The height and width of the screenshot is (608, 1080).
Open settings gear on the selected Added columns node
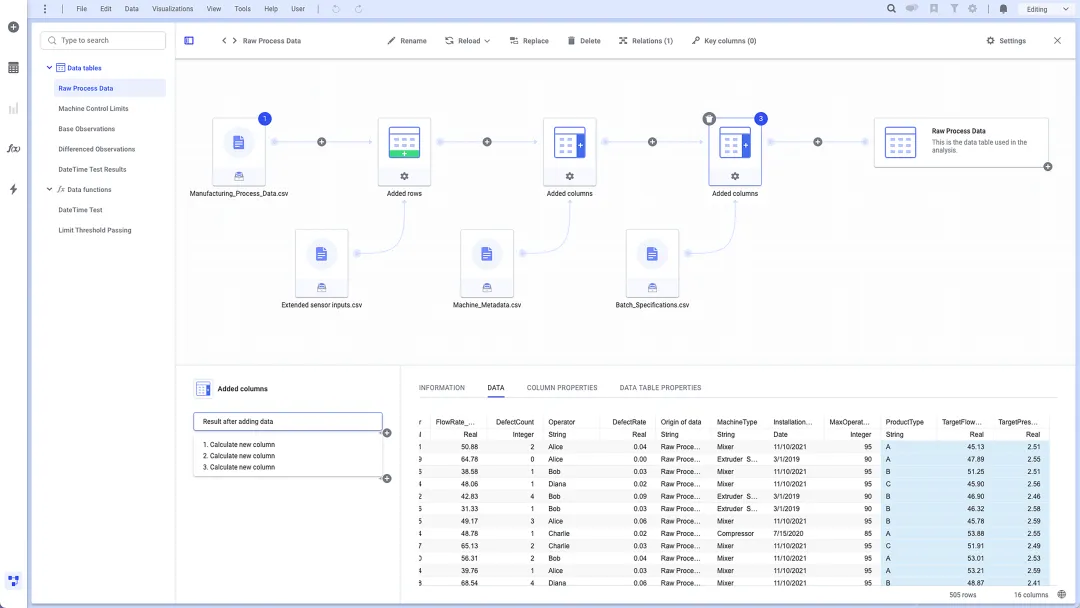coord(735,176)
